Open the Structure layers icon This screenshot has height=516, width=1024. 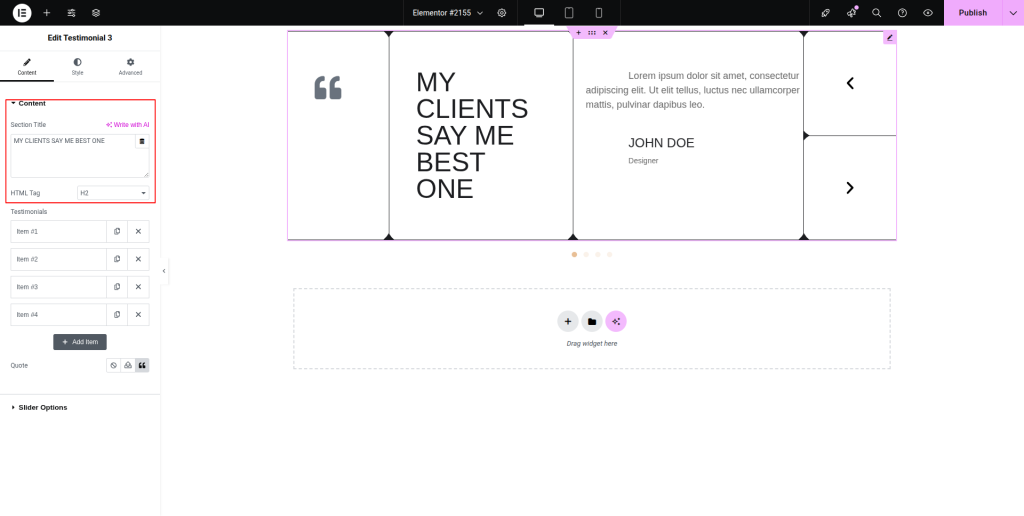coord(96,12)
